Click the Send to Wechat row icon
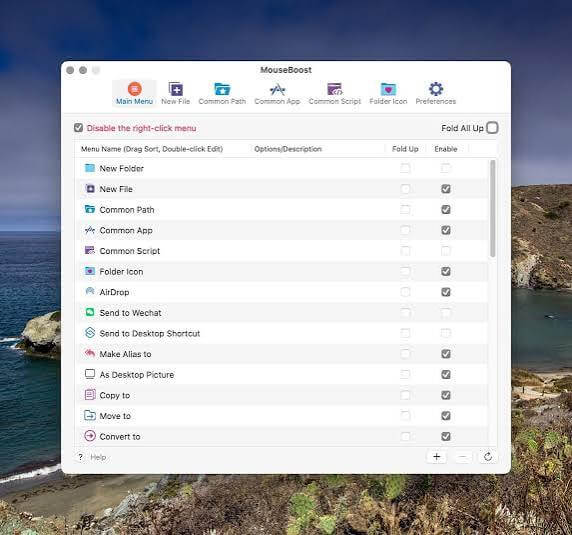The height and width of the screenshot is (535, 572). tap(90, 313)
